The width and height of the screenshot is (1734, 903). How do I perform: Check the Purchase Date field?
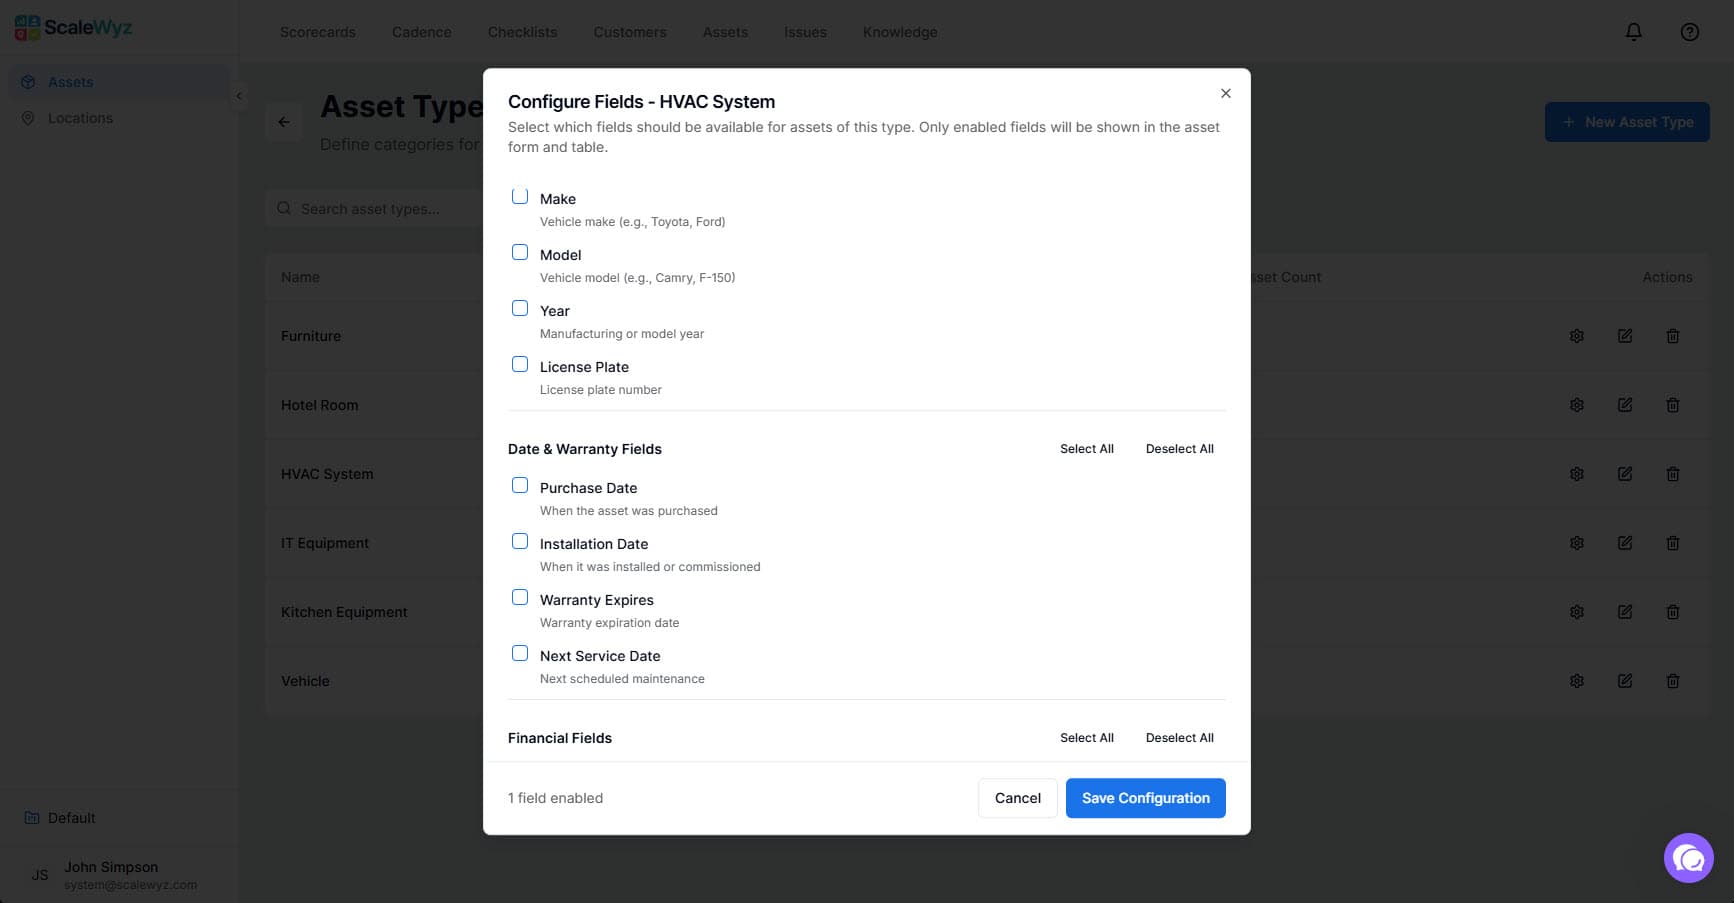[519, 484]
